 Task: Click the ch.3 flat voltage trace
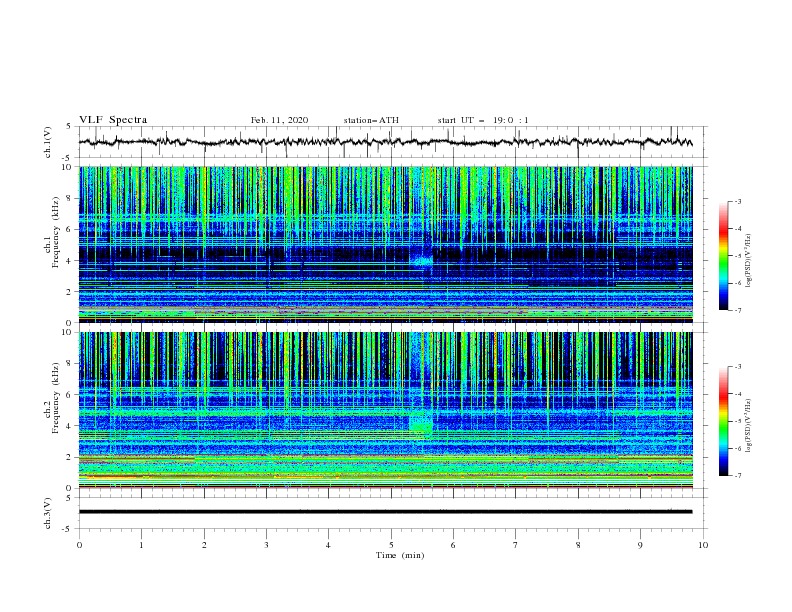point(385,512)
